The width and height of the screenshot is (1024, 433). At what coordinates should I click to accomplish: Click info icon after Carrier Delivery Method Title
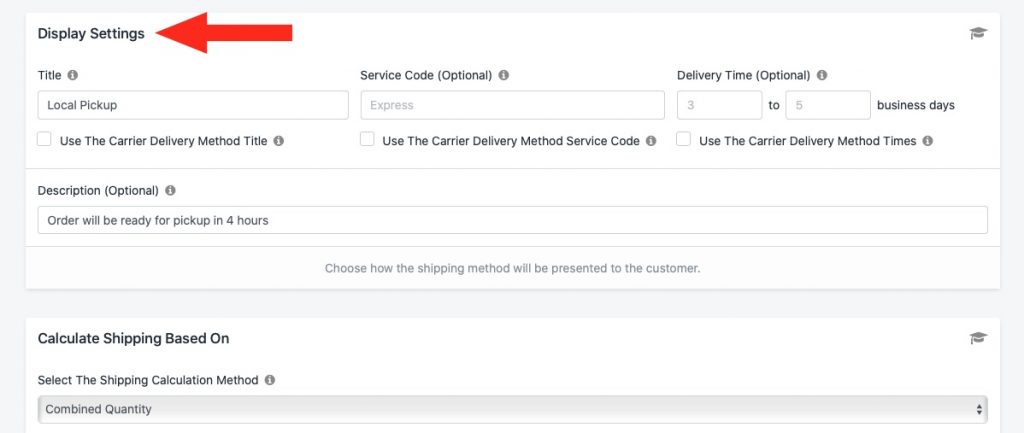click(x=279, y=141)
